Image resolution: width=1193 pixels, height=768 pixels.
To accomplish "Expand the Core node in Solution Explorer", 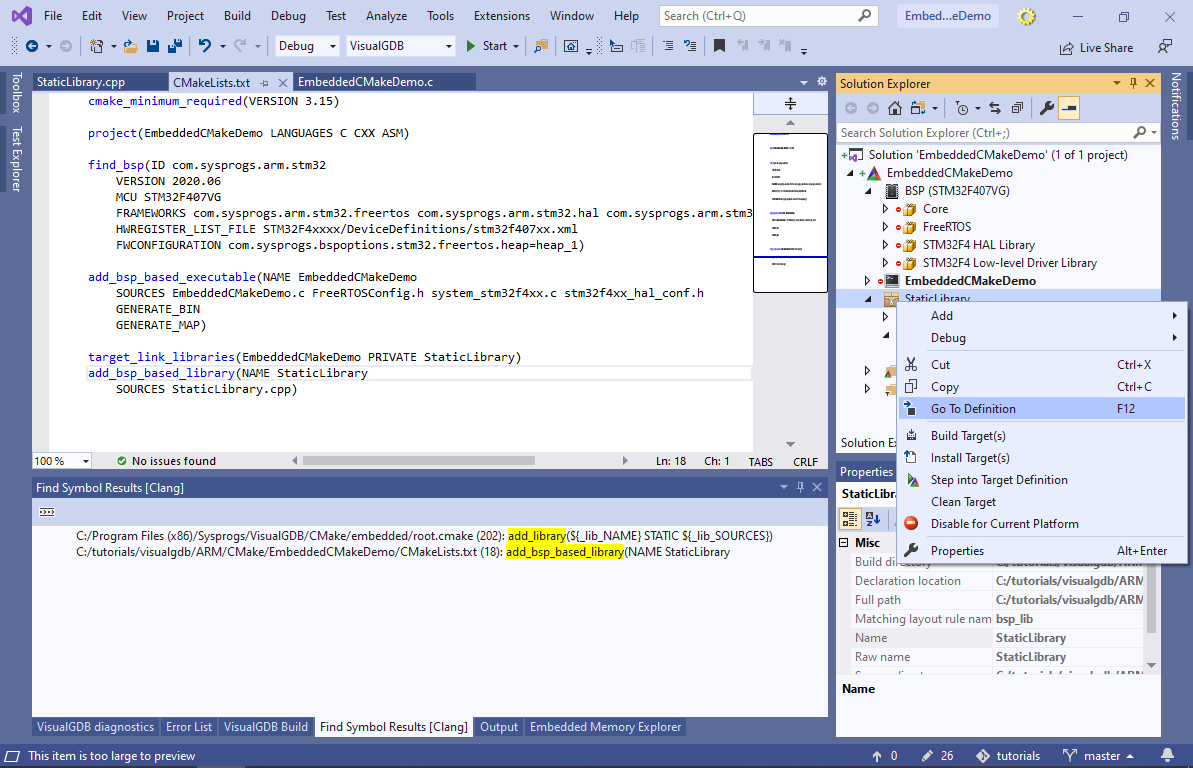I will (x=885, y=209).
